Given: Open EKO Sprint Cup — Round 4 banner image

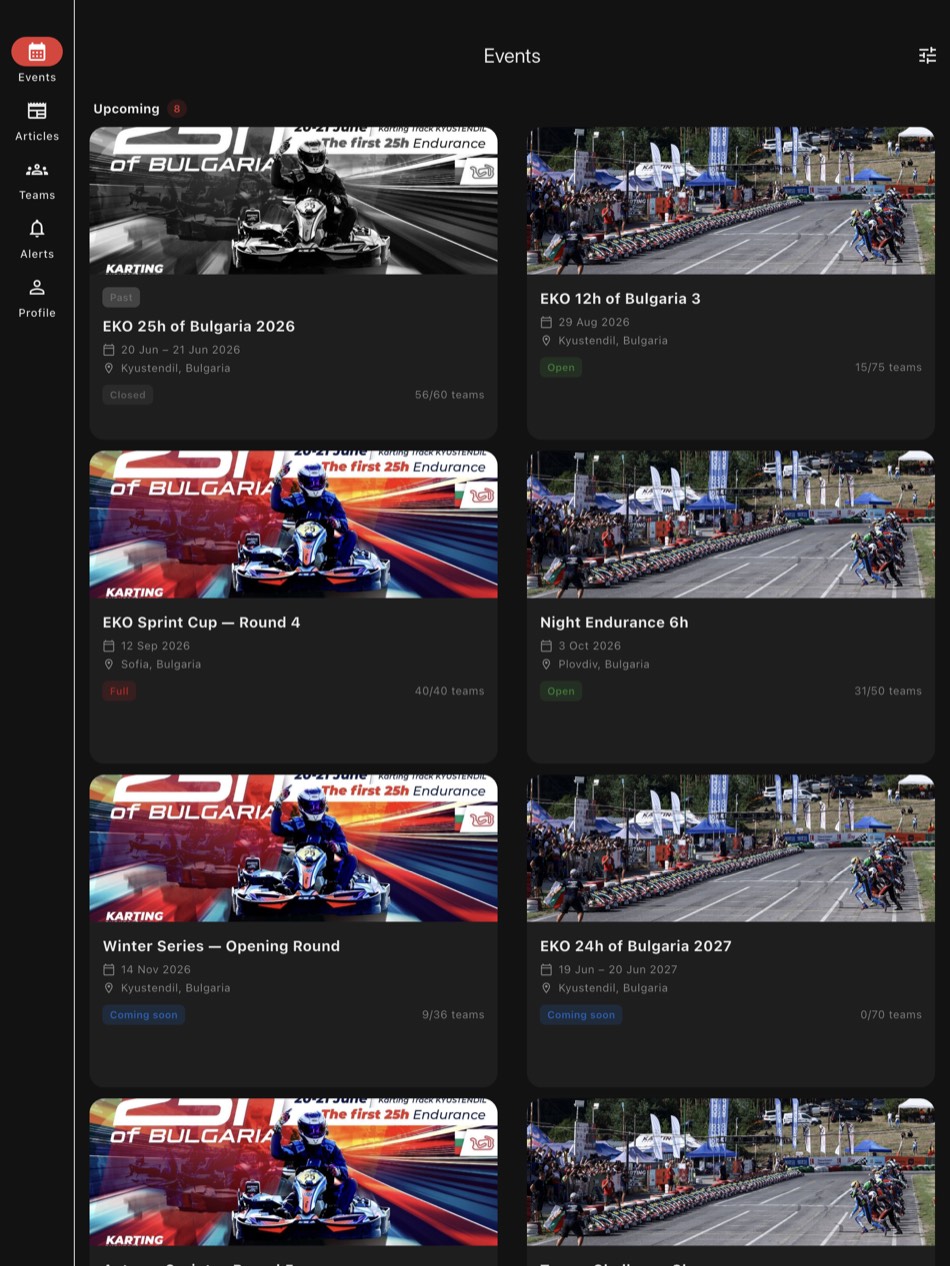Looking at the screenshot, I should coord(293,524).
